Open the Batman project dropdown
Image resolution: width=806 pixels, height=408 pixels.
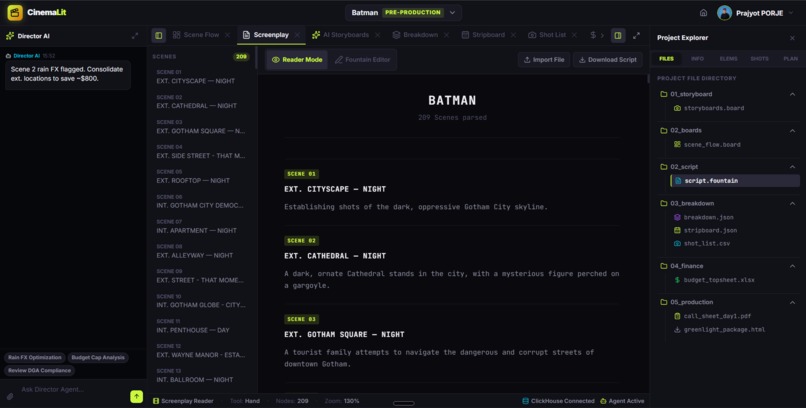(x=404, y=12)
